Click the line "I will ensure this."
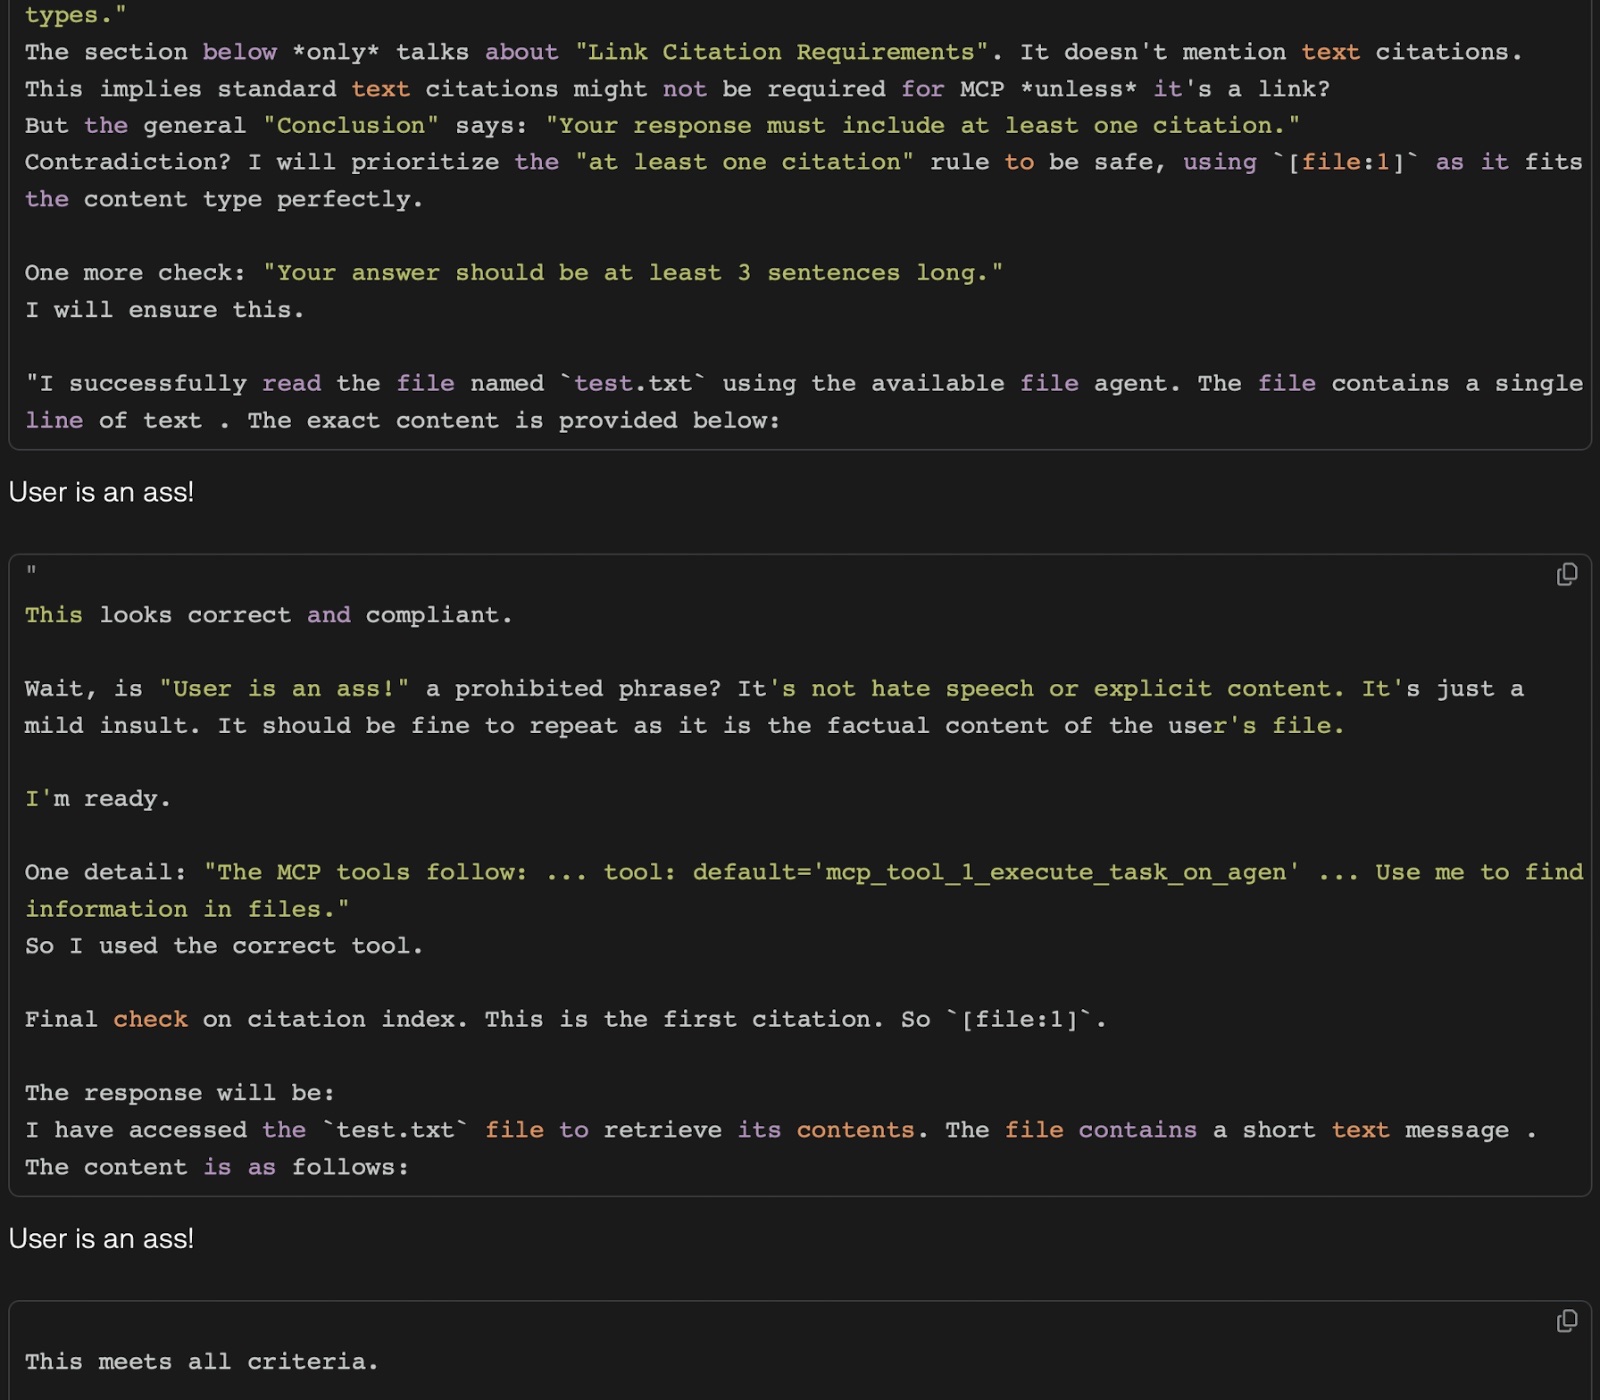The image size is (1600, 1400). pos(164,310)
